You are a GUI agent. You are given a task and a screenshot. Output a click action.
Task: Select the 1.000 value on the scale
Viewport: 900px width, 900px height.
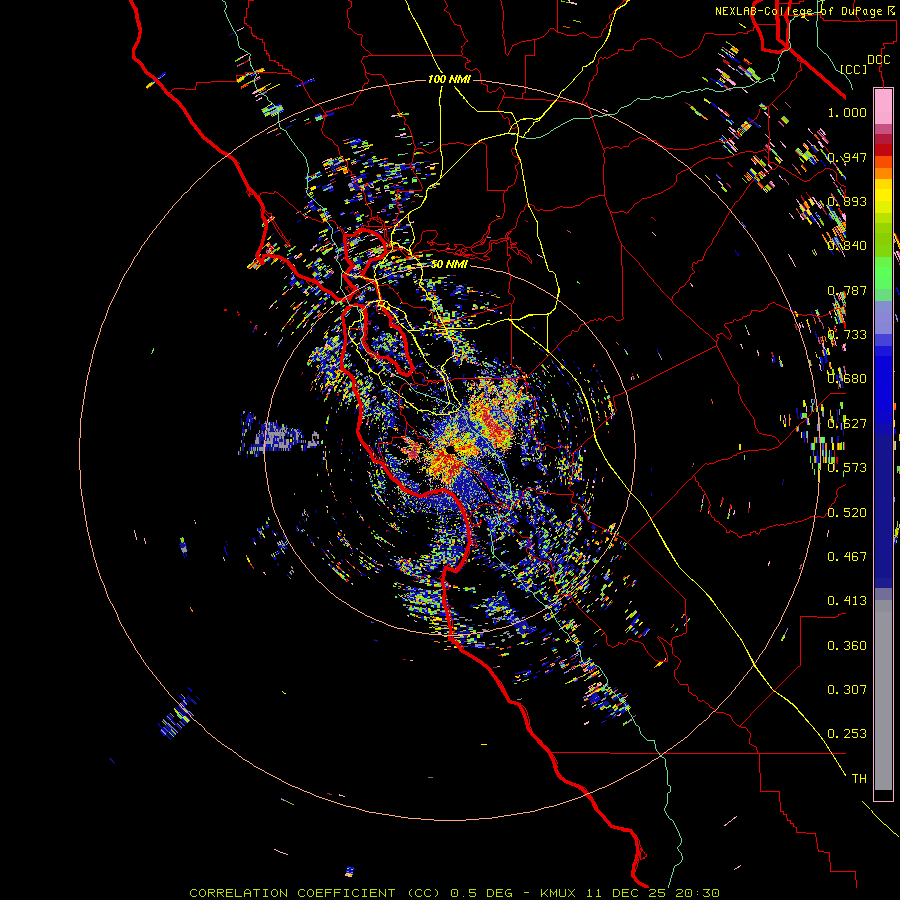(847, 112)
